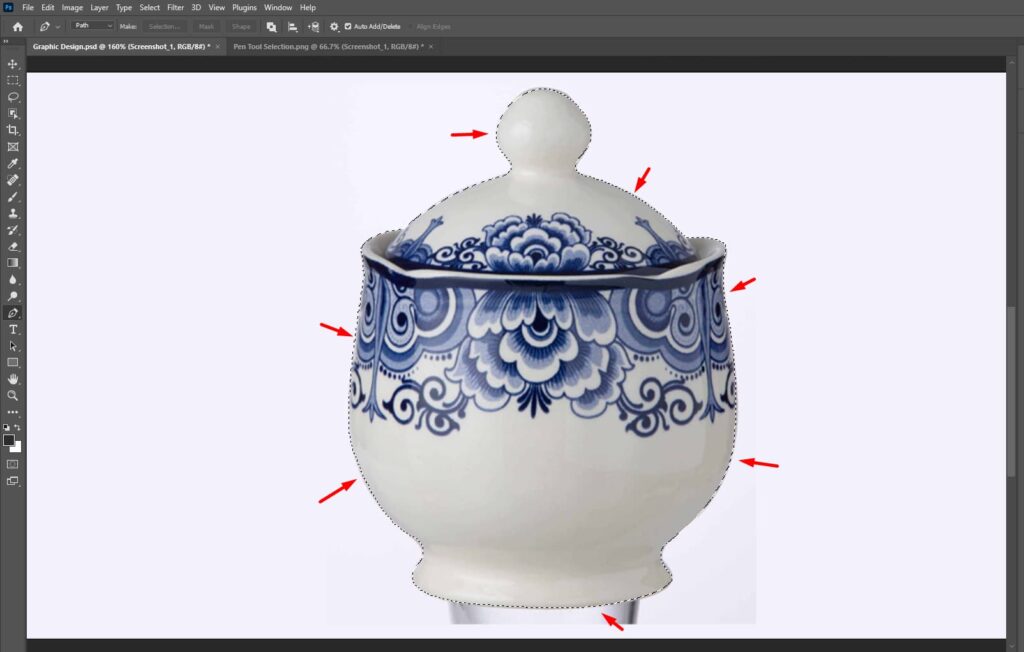Select the Eraser tool
Screen dimensions: 1024x652
[12, 246]
